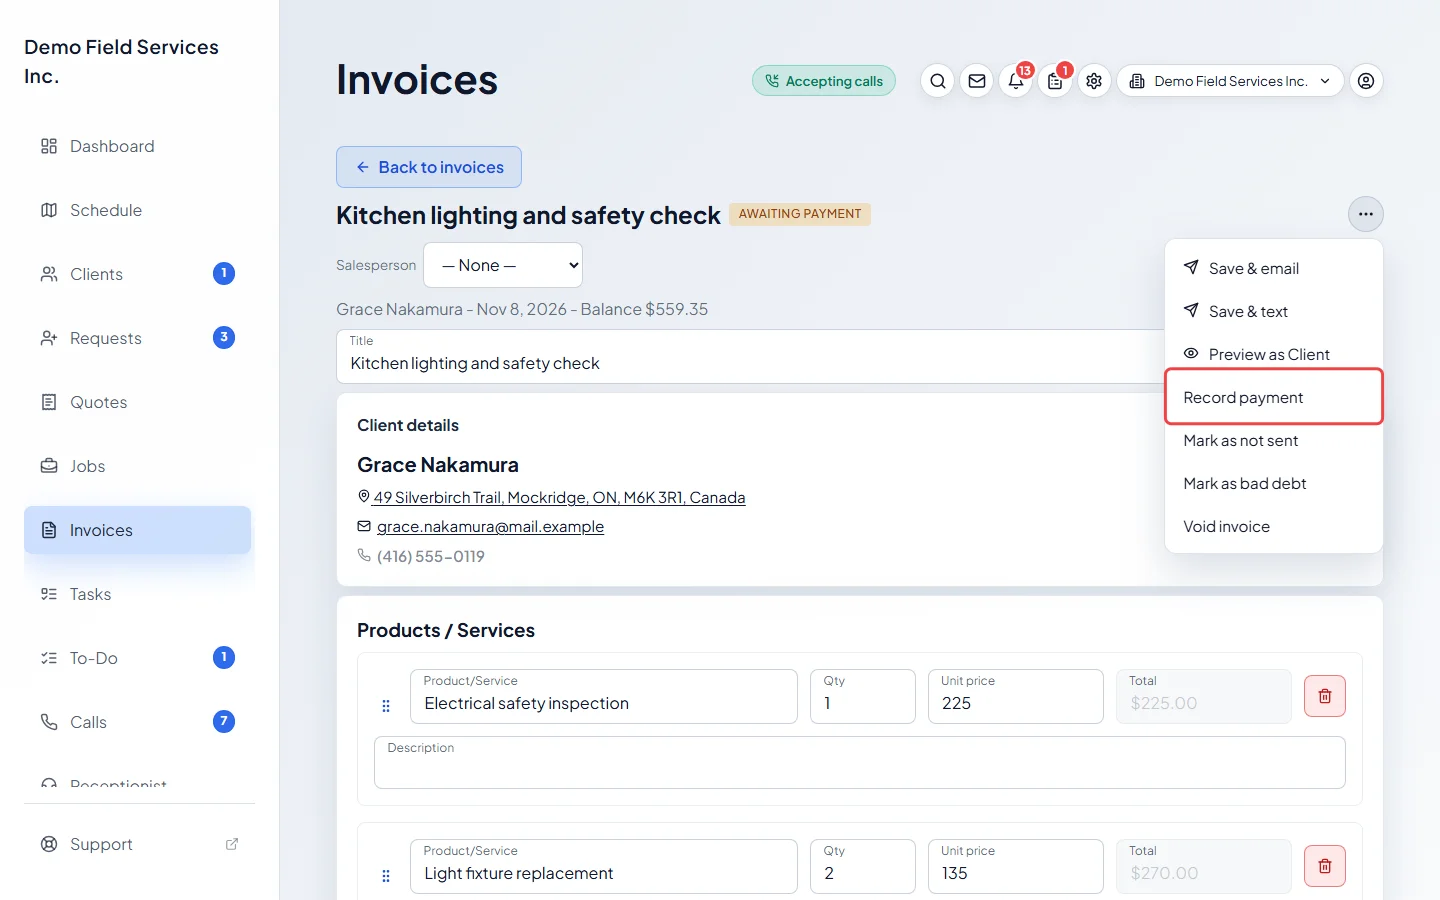The width and height of the screenshot is (1440, 900).
Task: Edit Qty for Electrical safety inspection
Action: pyautogui.click(x=863, y=696)
